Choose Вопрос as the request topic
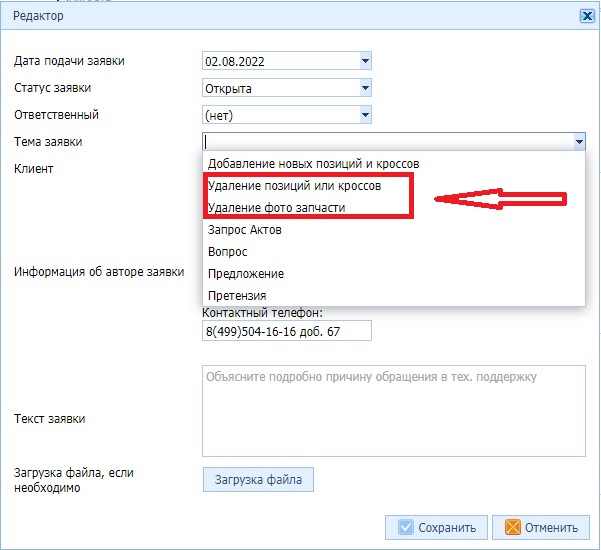601x550 pixels. 228,252
